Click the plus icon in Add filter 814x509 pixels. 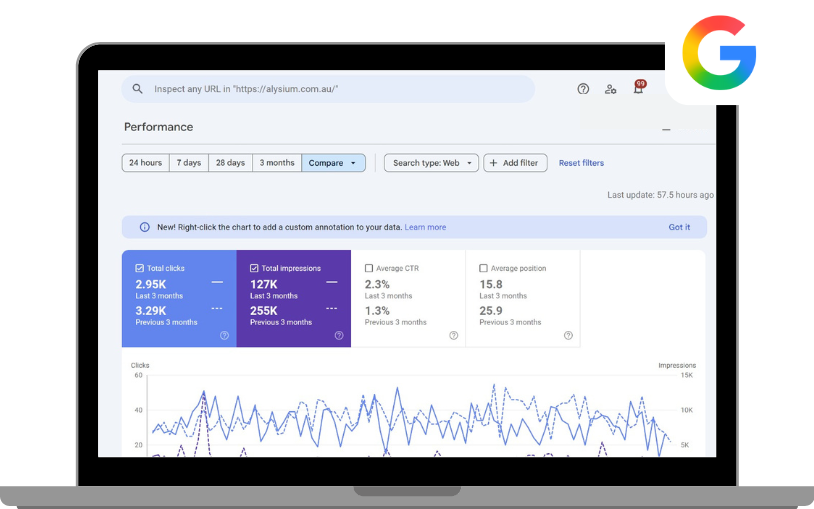493,163
